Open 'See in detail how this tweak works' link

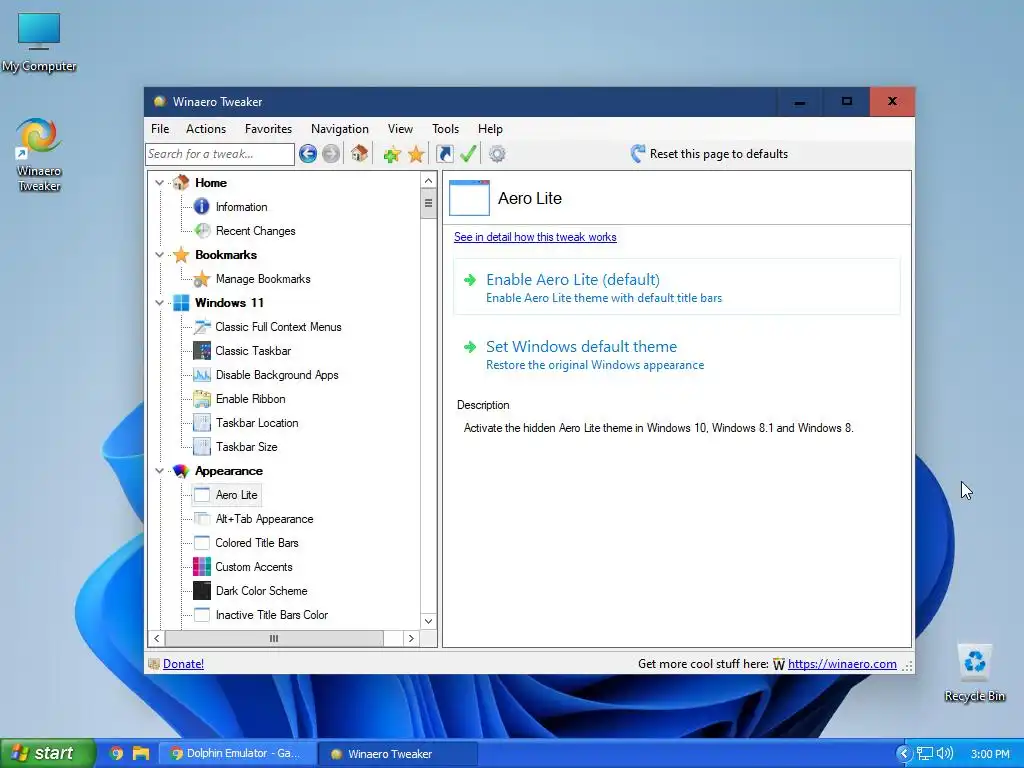535,237
